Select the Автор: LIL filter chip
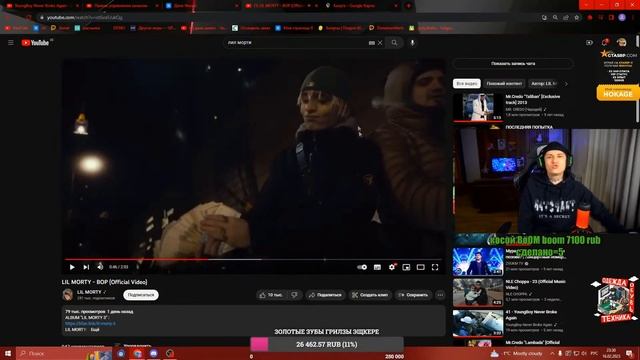 point(543,84)
